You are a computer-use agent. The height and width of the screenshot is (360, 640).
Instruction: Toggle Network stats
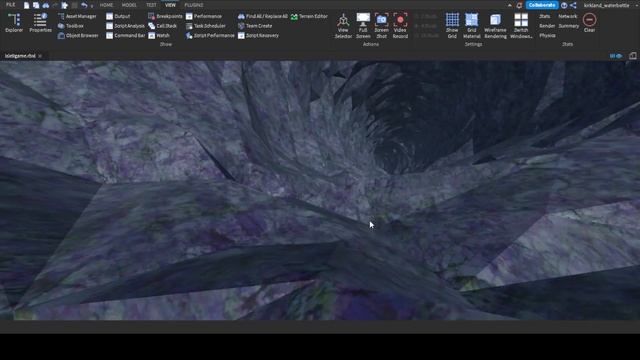[568, 16]
